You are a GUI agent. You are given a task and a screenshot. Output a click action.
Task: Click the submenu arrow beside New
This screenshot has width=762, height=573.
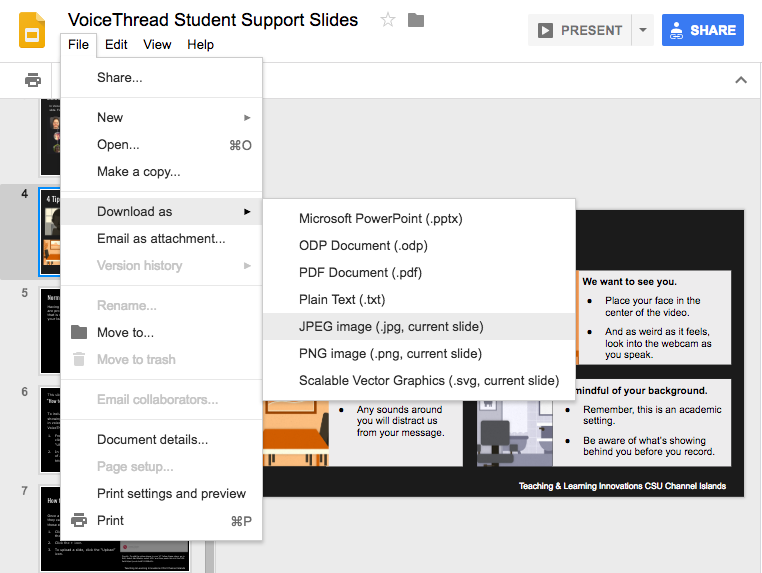pos(247,118)
